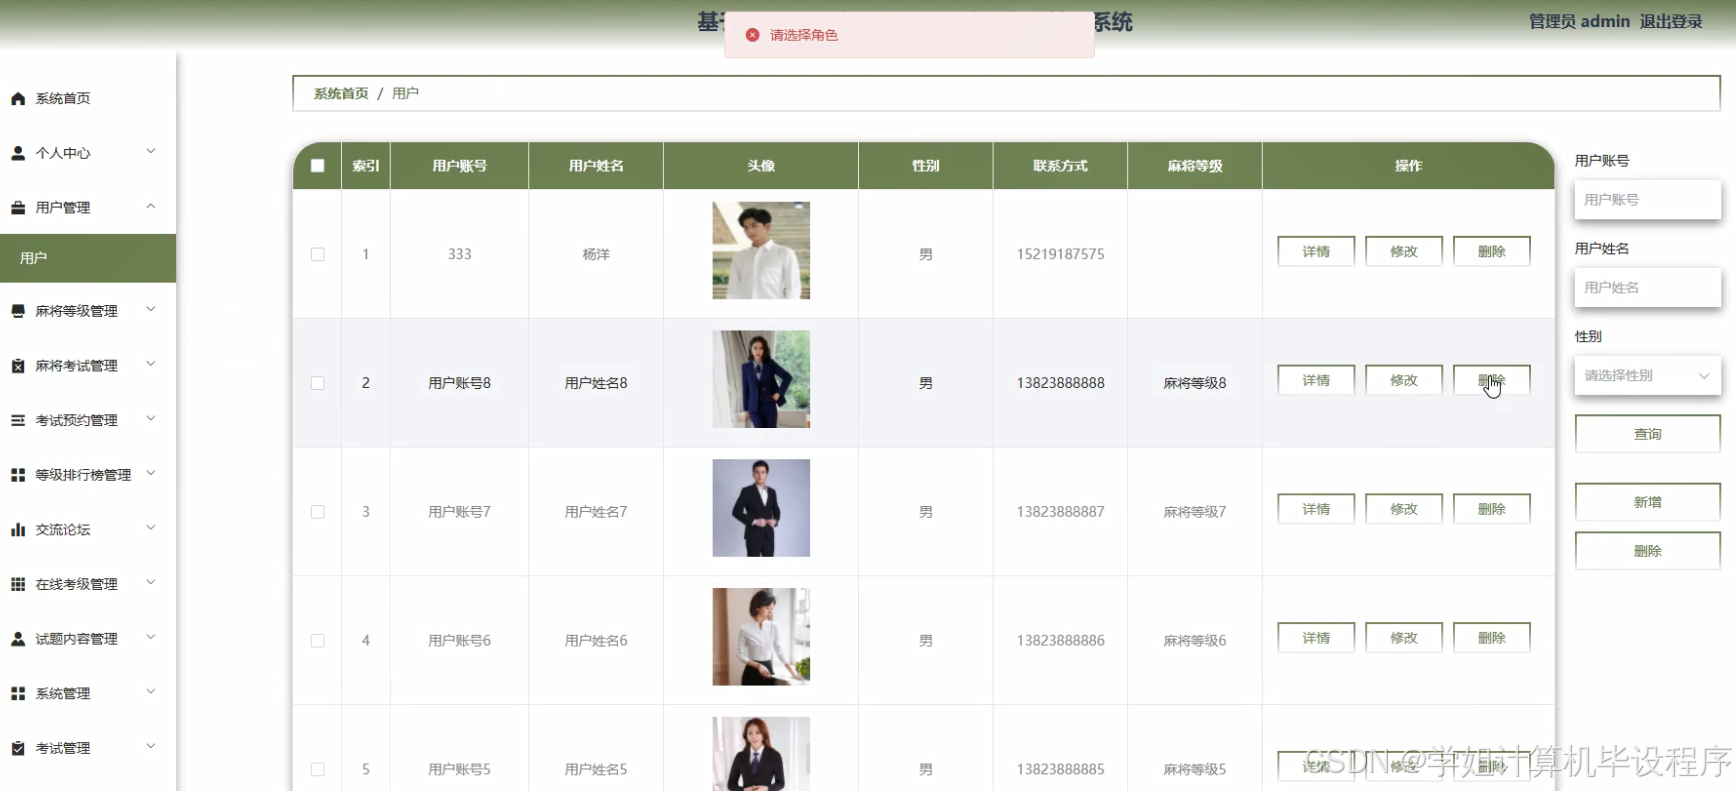The image size is (1736, 791).
Task: Click the bar chart icon beside 交流论坛
Action: point(18,530)
